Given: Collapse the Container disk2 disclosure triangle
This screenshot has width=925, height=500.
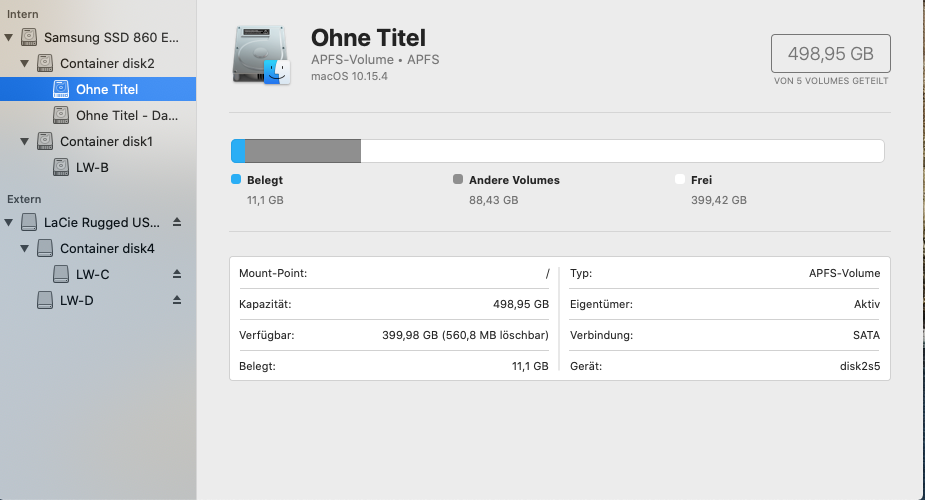Looking at the screenshot, I should (x=25, y=64).
